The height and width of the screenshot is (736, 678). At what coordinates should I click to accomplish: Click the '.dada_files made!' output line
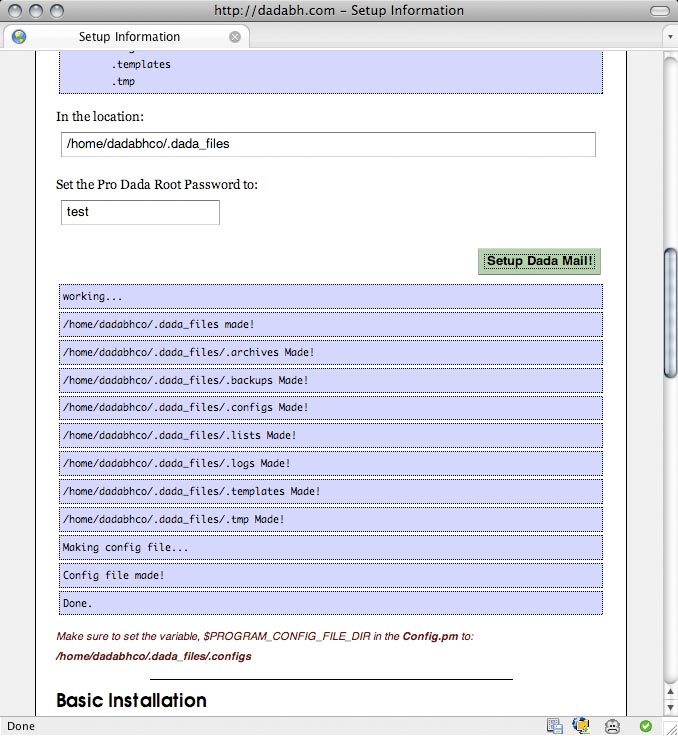point(331,324)
